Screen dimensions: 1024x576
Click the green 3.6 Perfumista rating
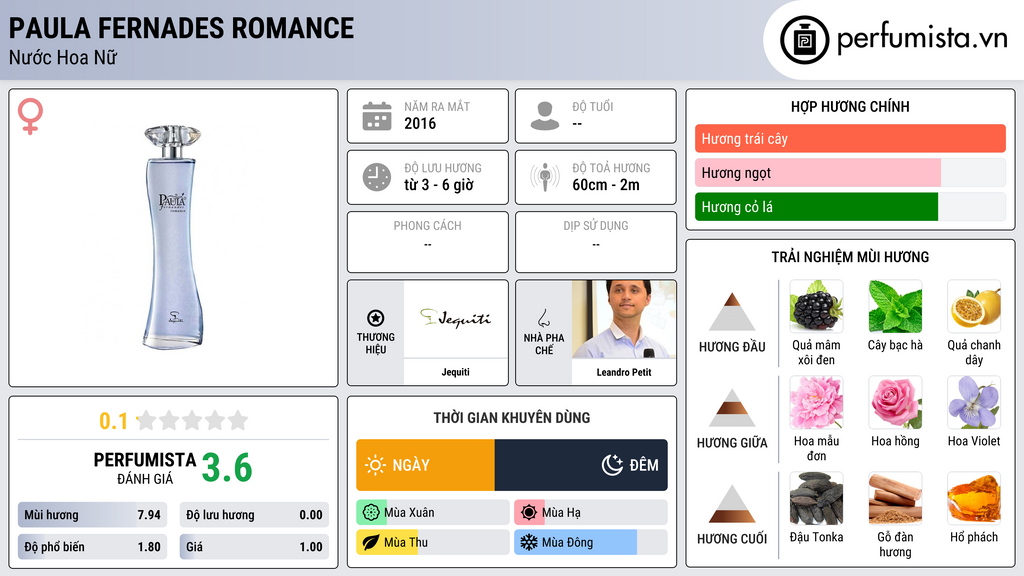(227, 468)
